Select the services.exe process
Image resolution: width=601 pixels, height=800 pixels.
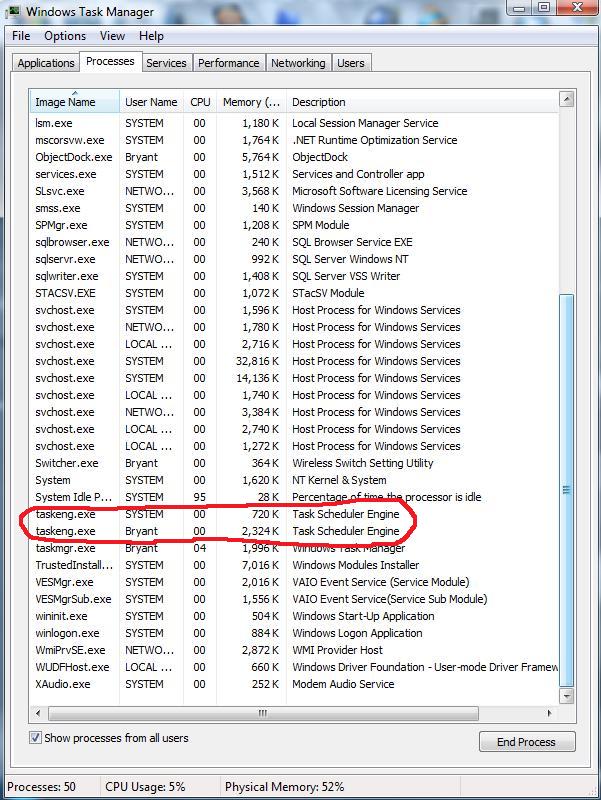pos(294,174)
